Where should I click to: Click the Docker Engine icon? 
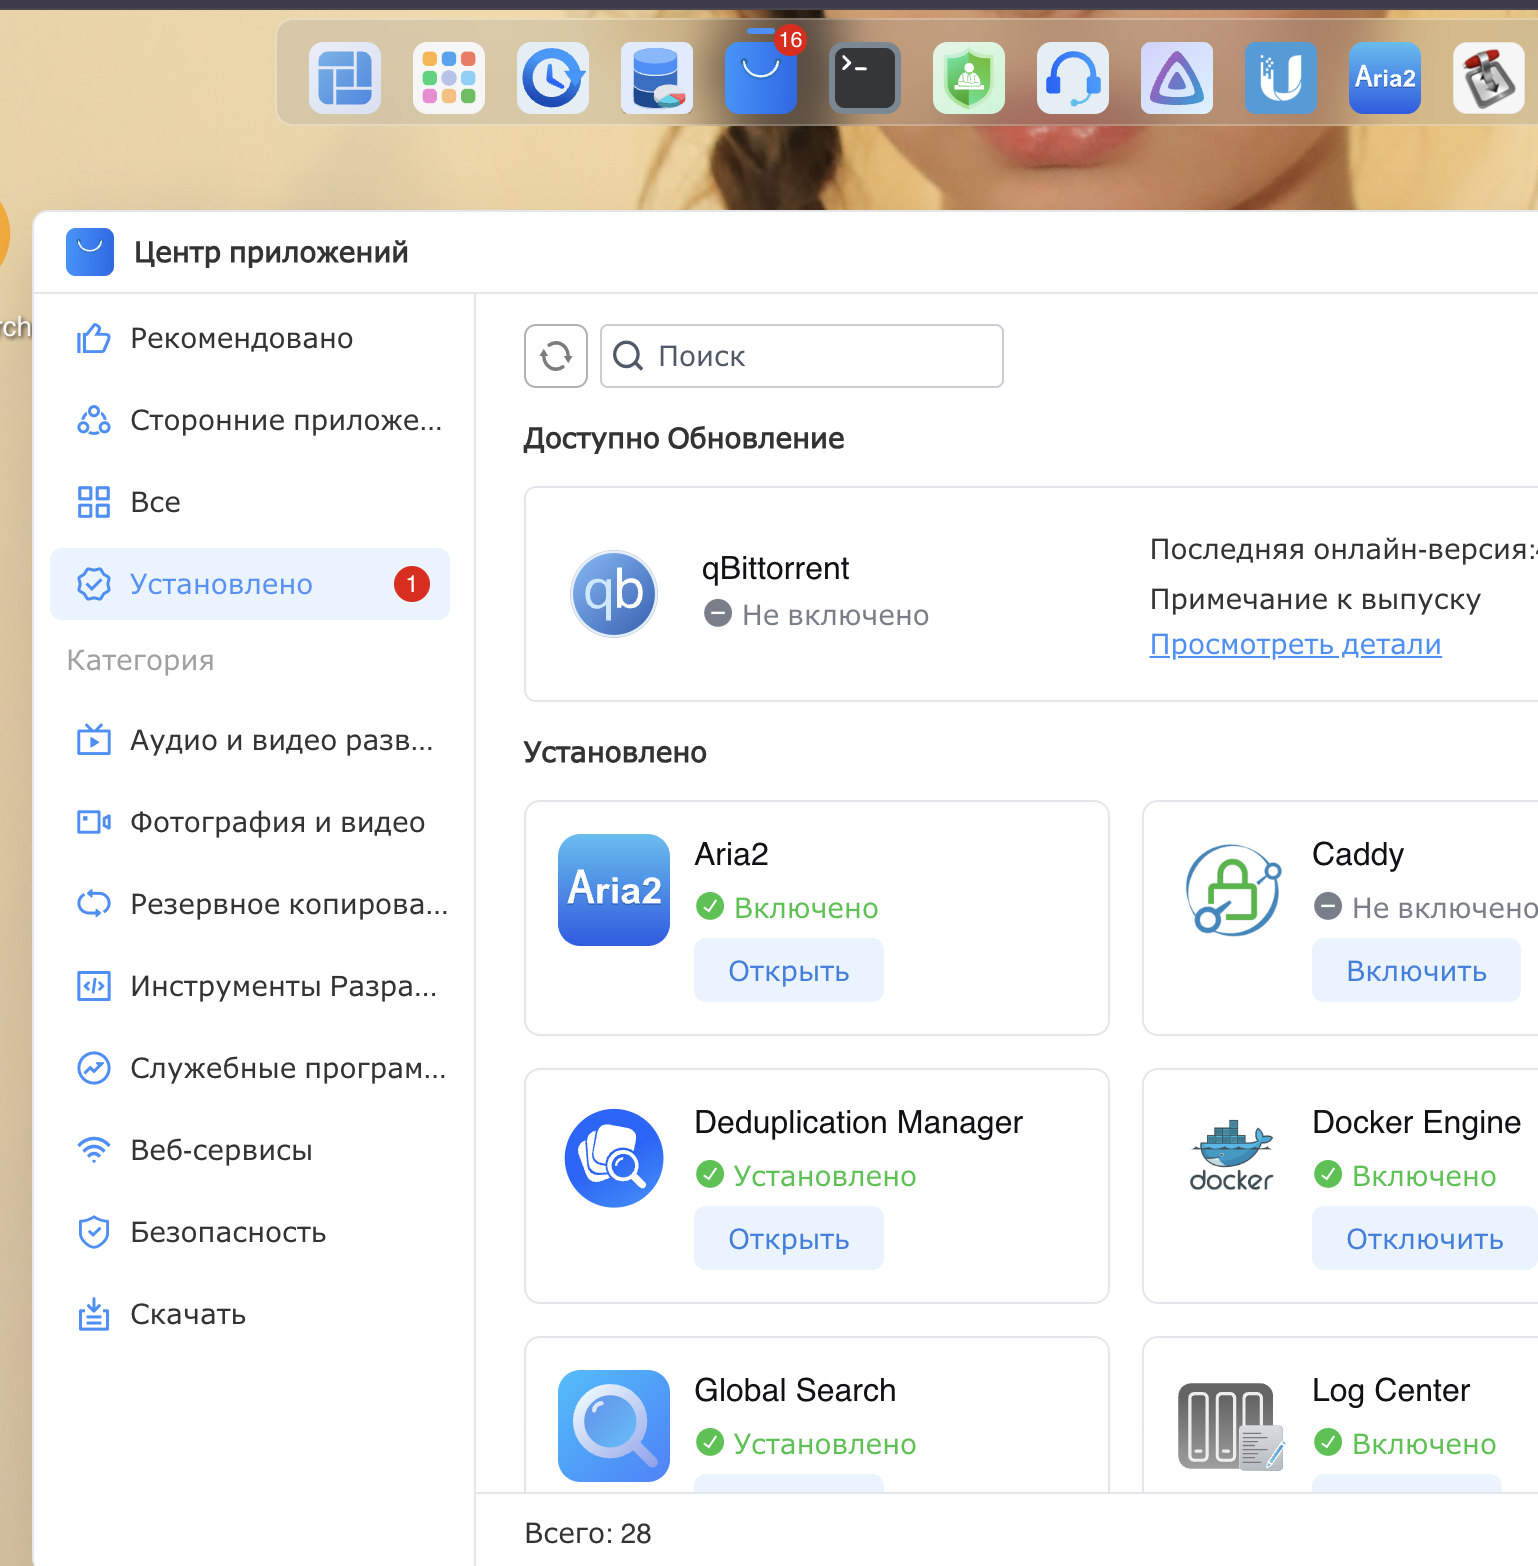[x=1232, y=1156]
